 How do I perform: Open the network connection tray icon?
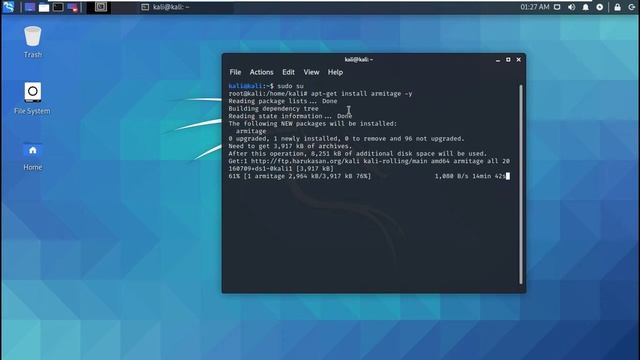557,7
